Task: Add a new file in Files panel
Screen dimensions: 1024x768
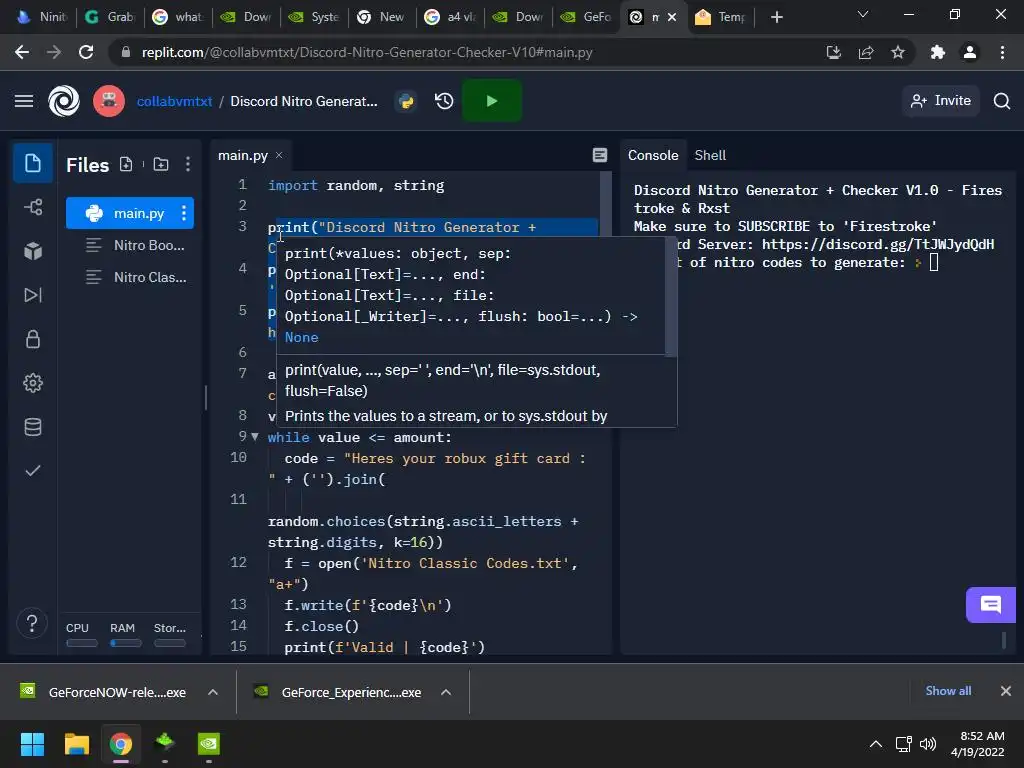Action: 126,165
